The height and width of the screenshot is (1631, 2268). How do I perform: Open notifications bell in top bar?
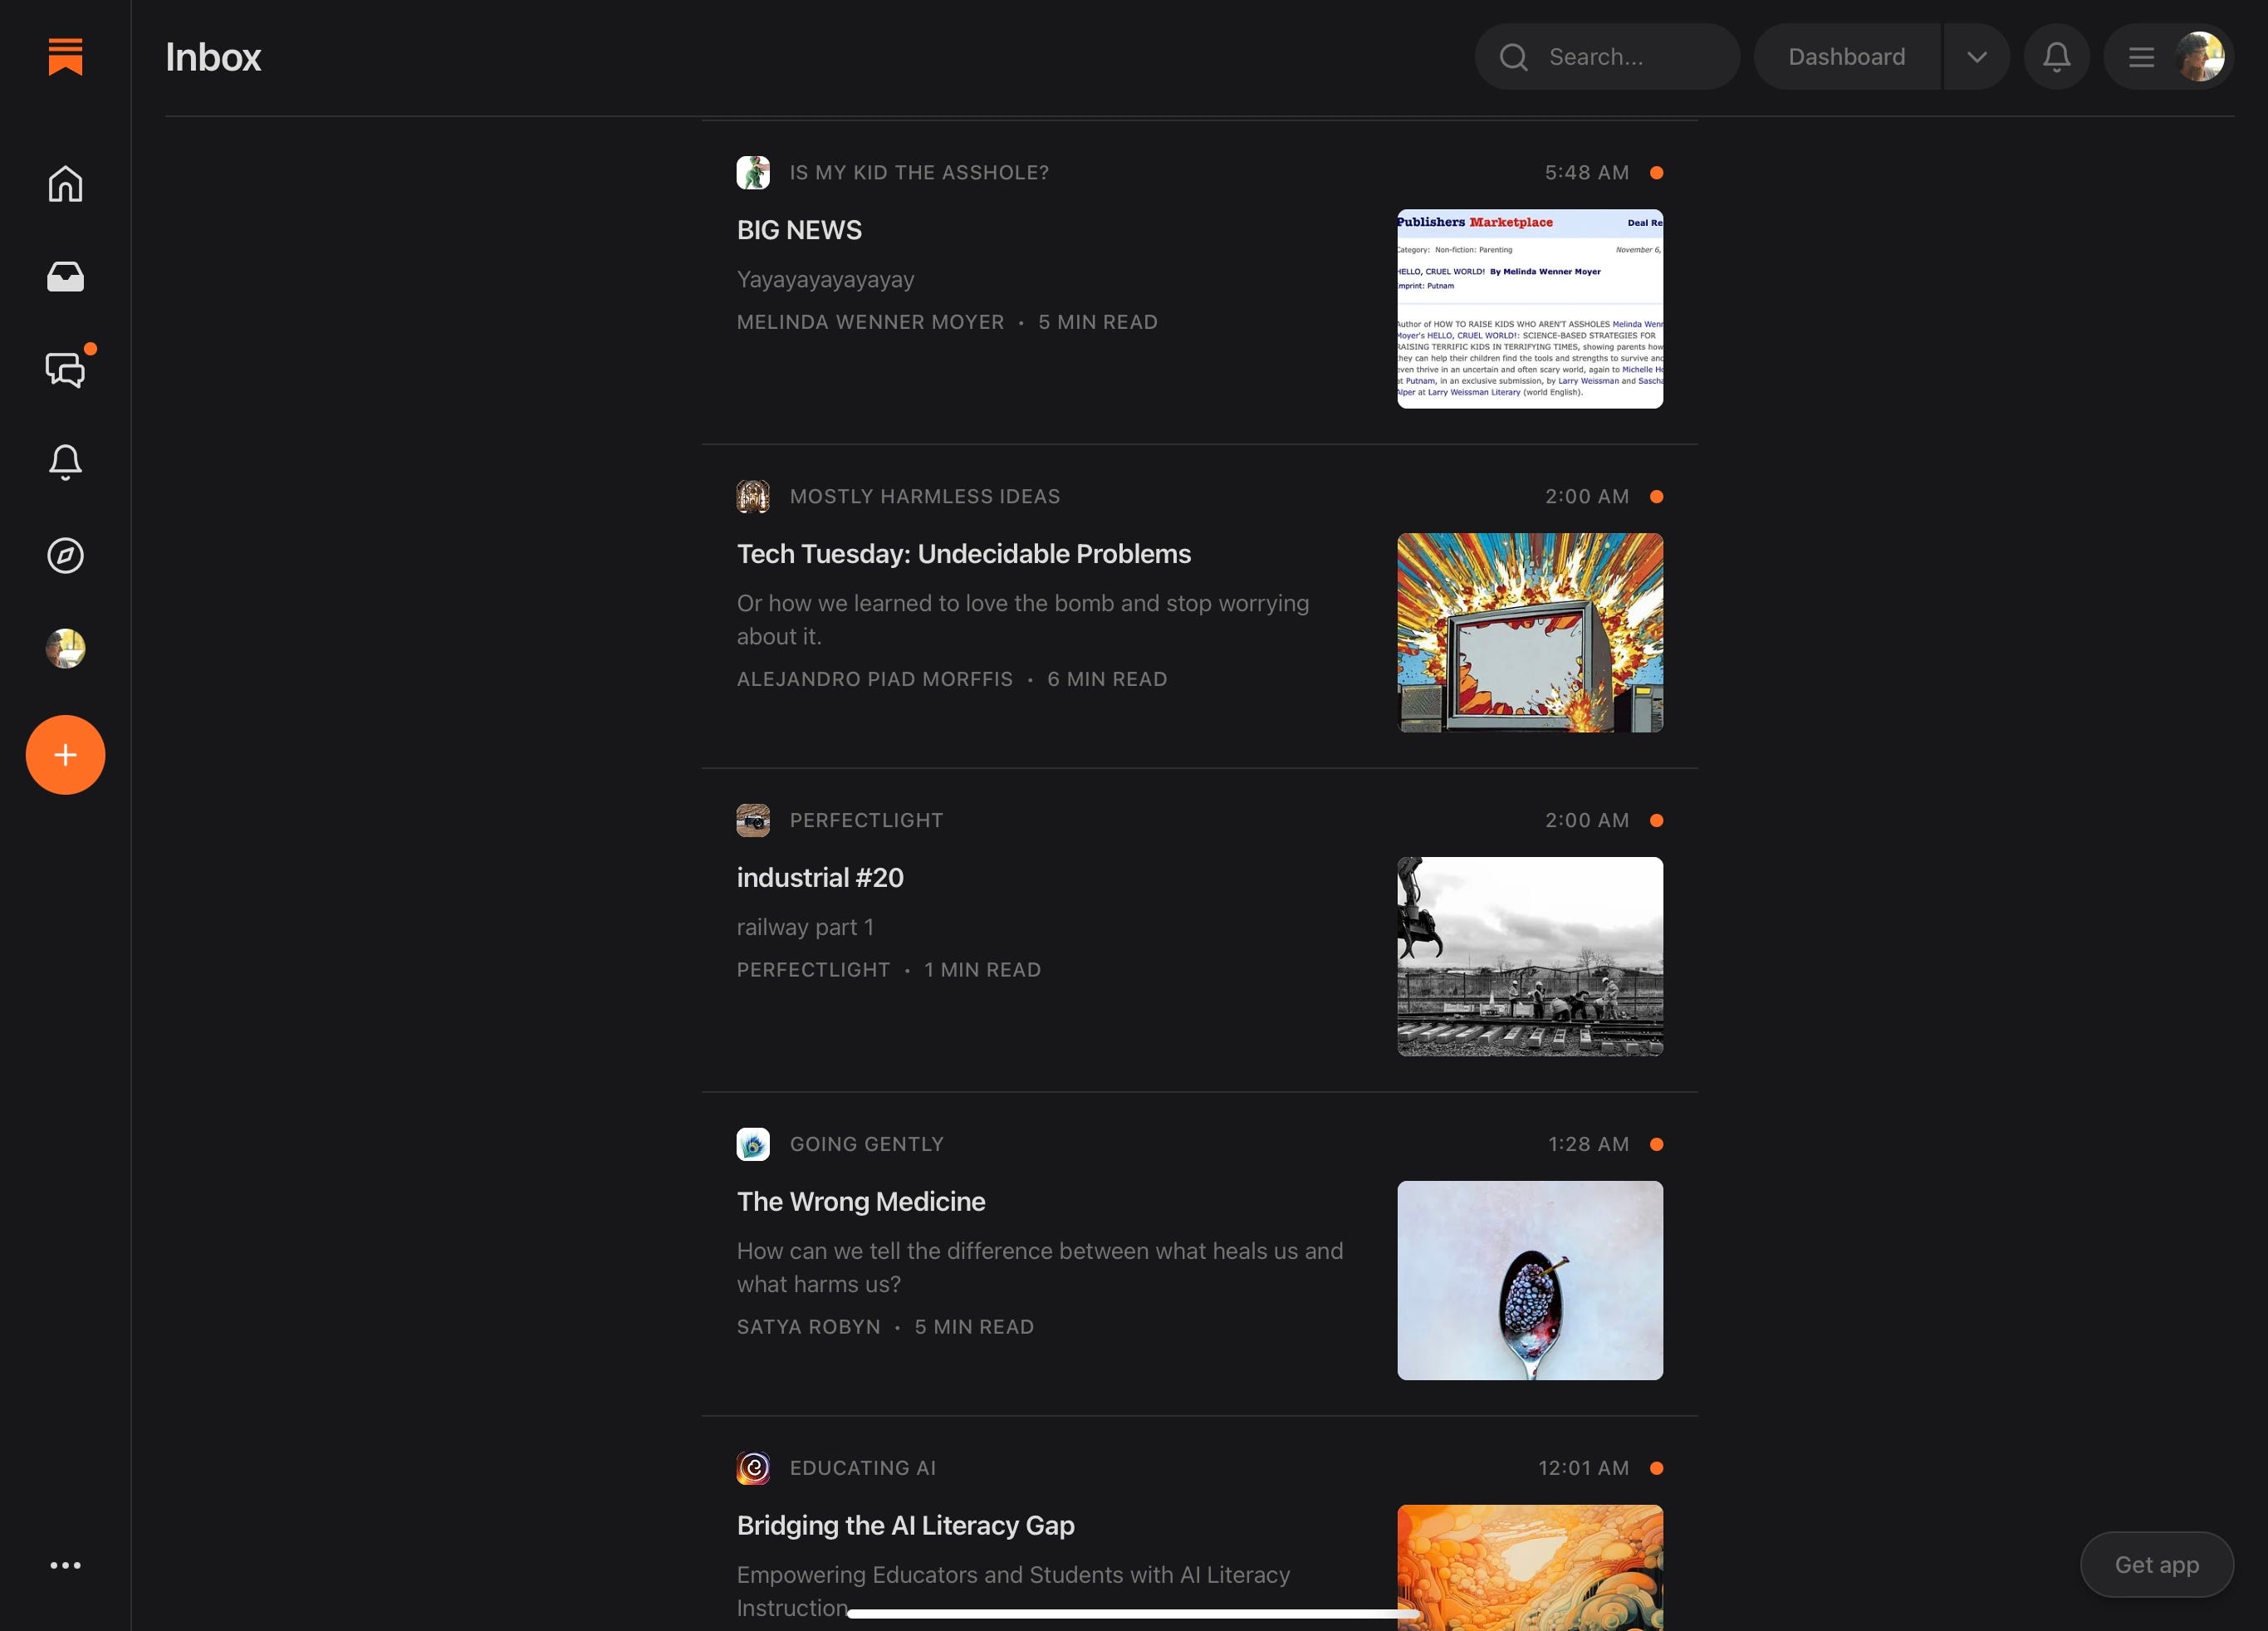[2056, 57]
